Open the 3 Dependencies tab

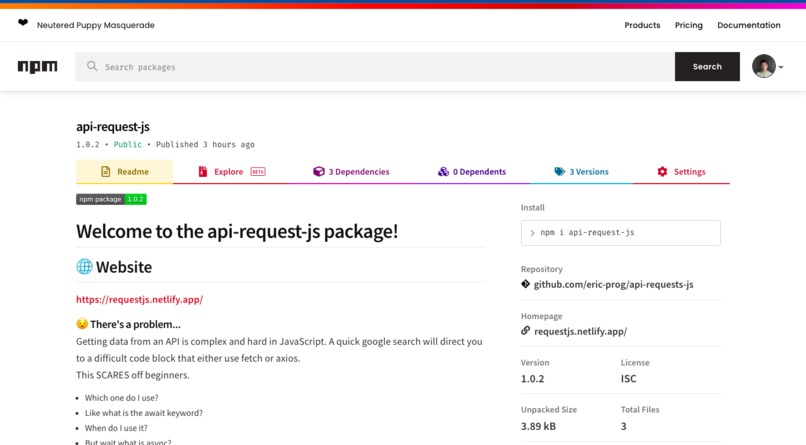pyautogui.click(x=351, y=172)
